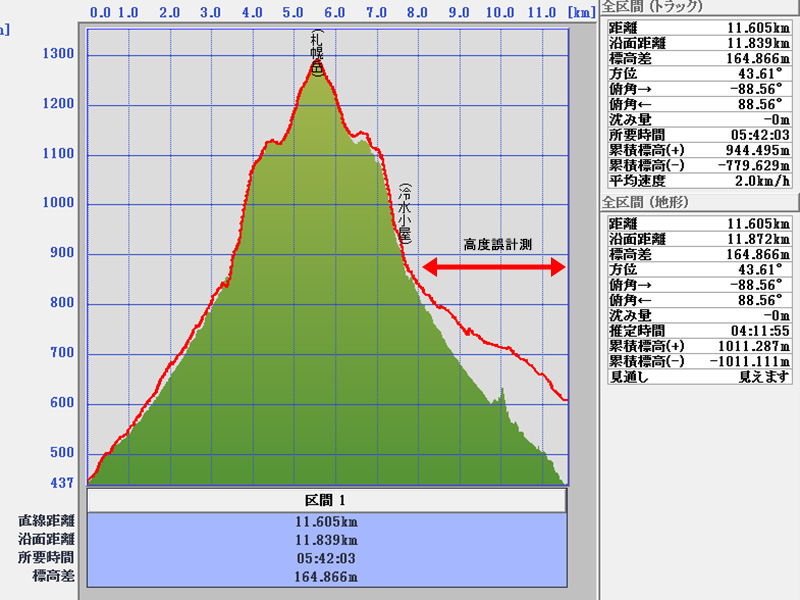Select the 沿面距離 11.872km terrain row

coord(698,239)
